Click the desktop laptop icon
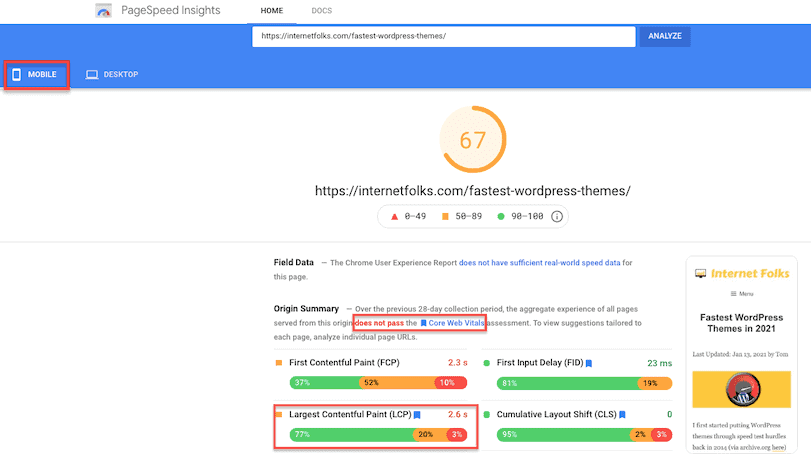This screenshot has height=458, width=811. [92, 74]
